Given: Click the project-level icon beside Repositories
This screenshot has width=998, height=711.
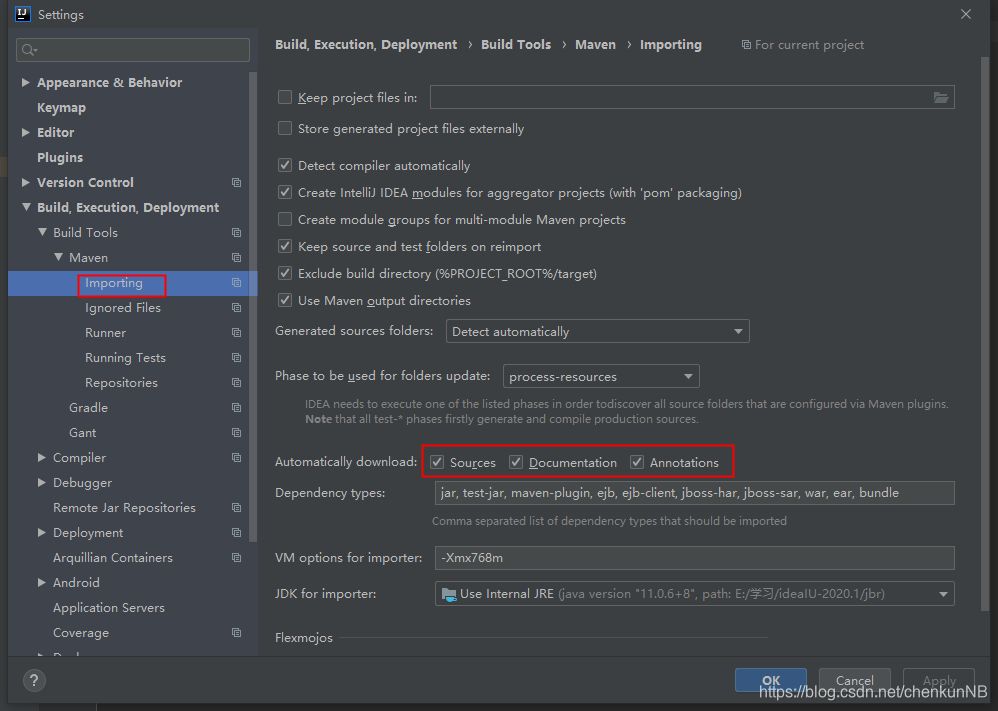Looking at the screenshot, I should [x=237, y=383].
